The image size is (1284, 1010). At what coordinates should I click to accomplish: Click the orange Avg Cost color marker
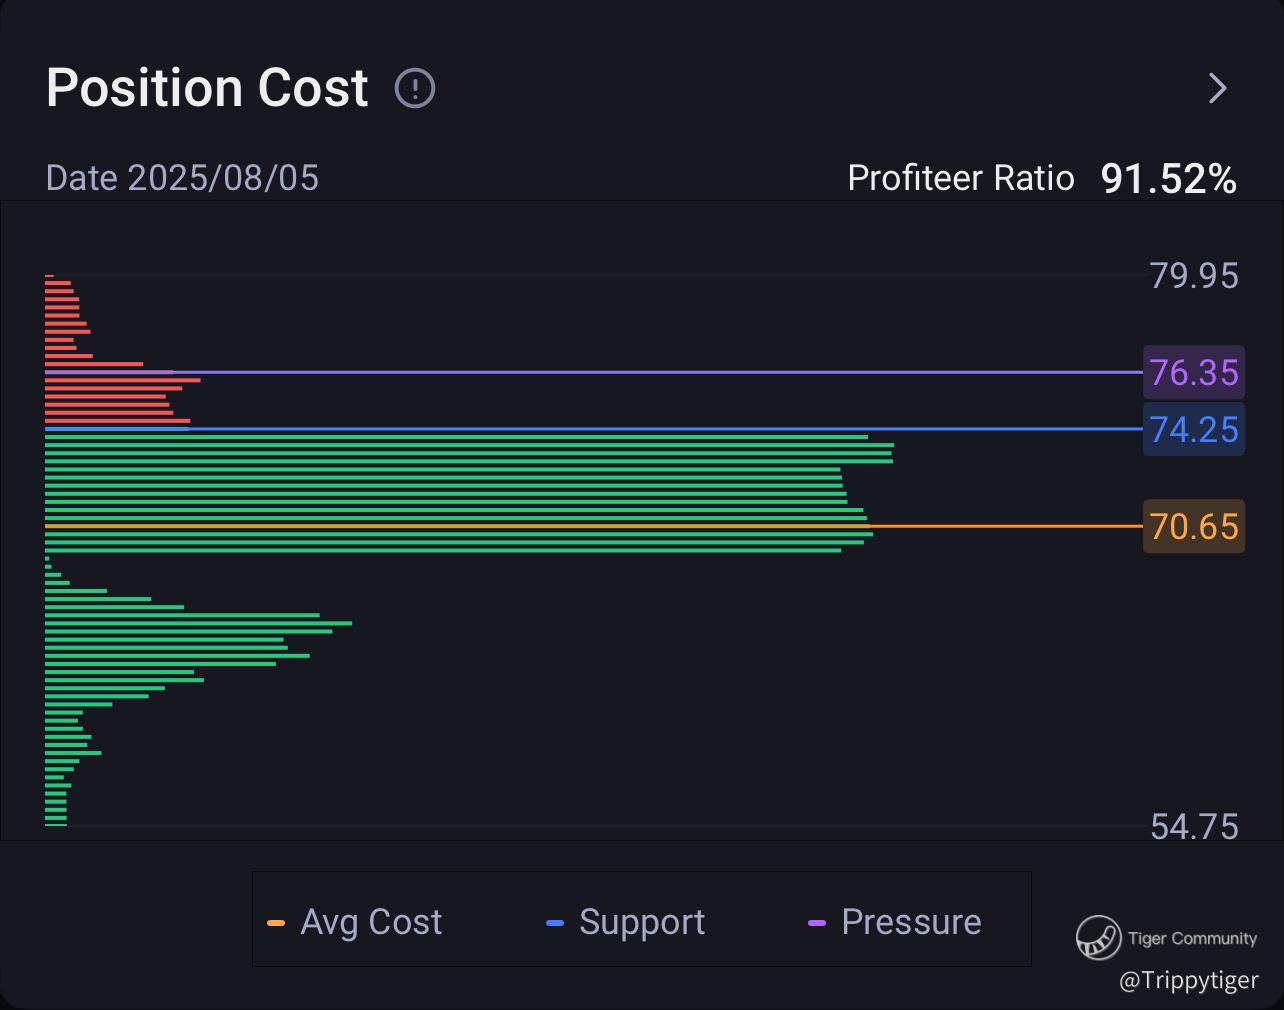[x=276, y=923]
